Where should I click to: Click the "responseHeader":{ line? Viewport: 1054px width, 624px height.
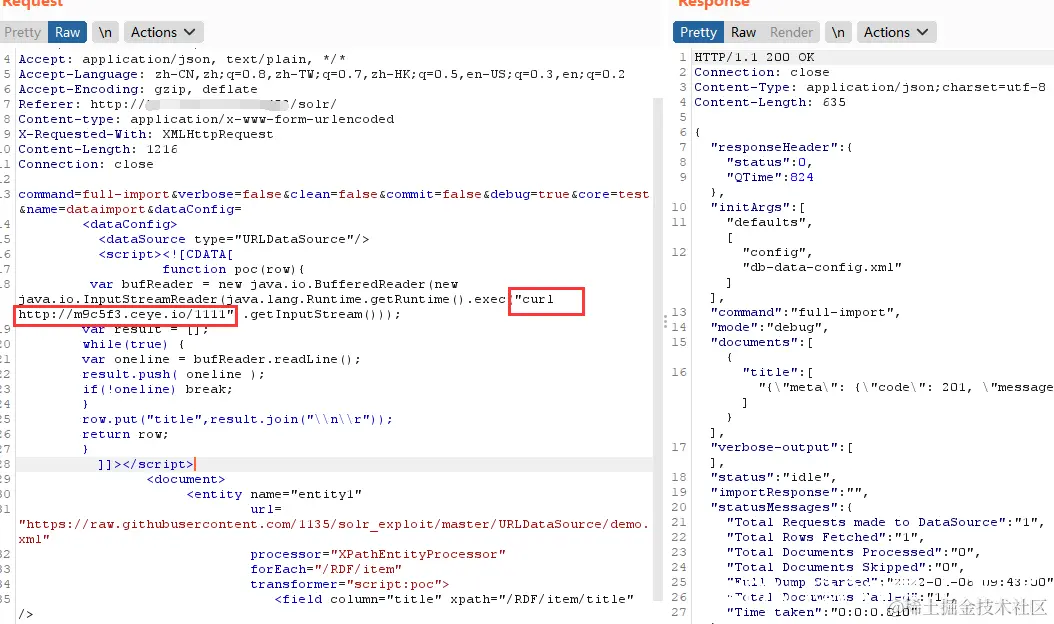(x=781, y=147)
